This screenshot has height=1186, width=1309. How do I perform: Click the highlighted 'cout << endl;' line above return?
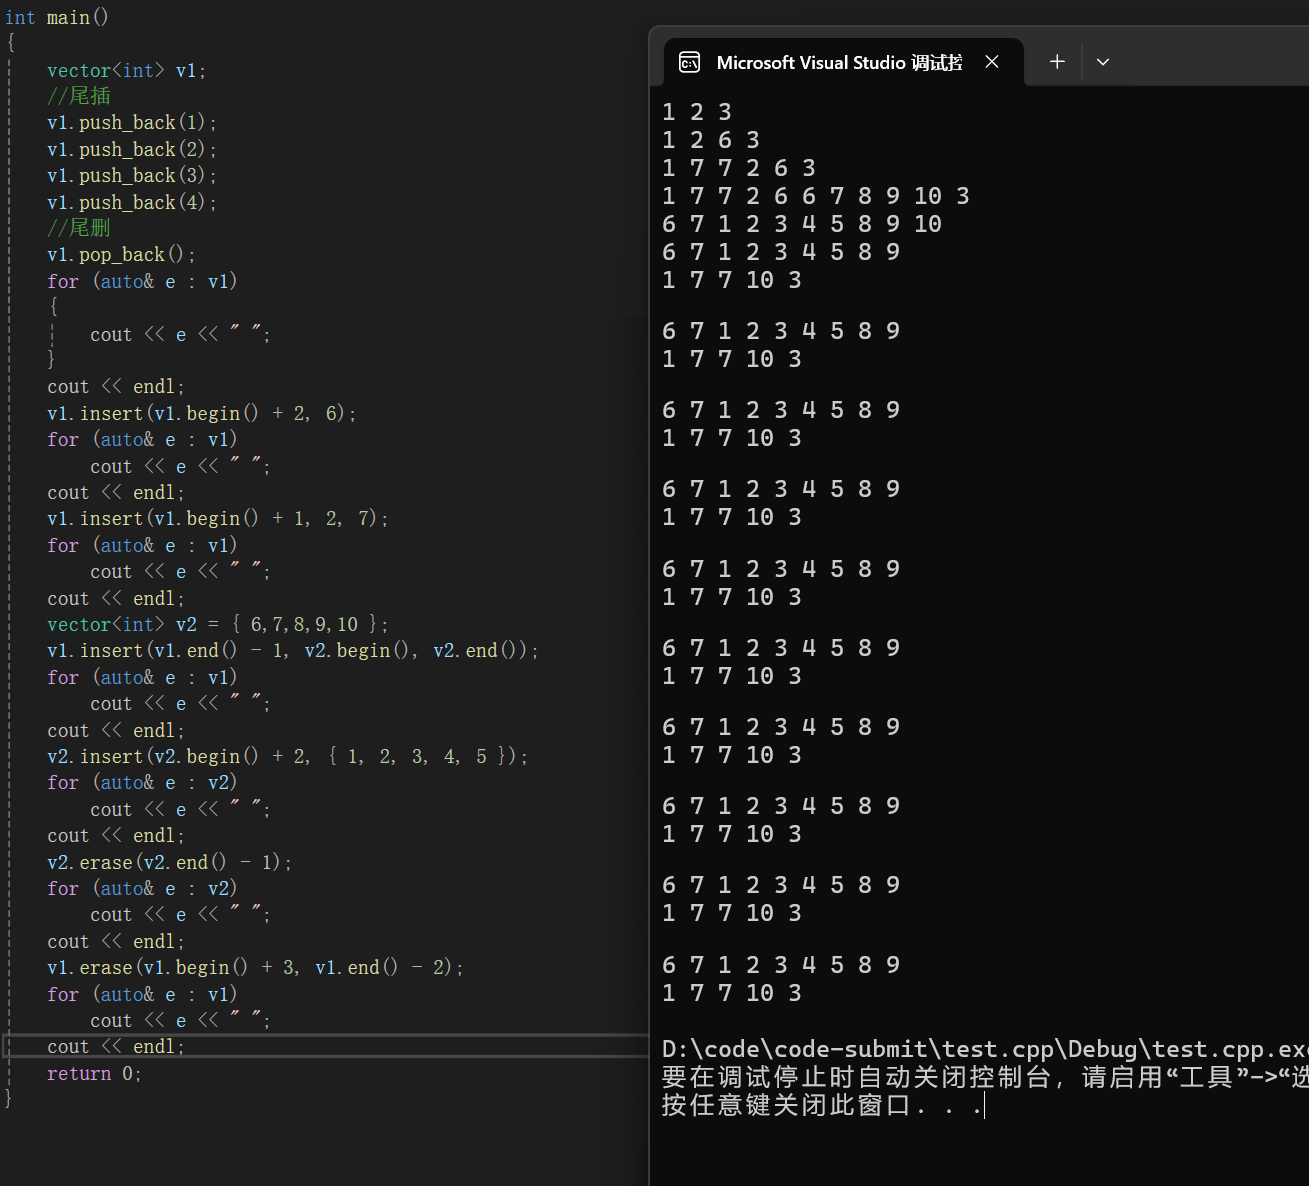point(116,1047)
